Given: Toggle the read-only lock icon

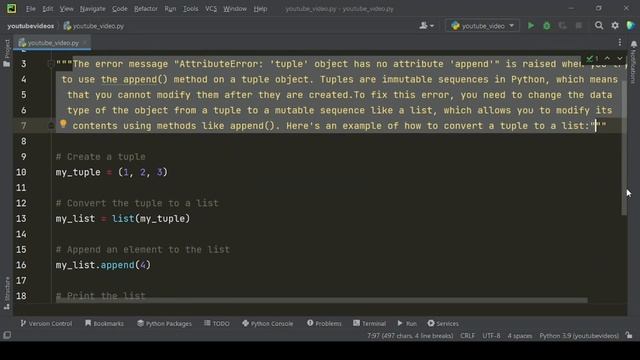Looking at the screenshot, I should pos(629,336).
